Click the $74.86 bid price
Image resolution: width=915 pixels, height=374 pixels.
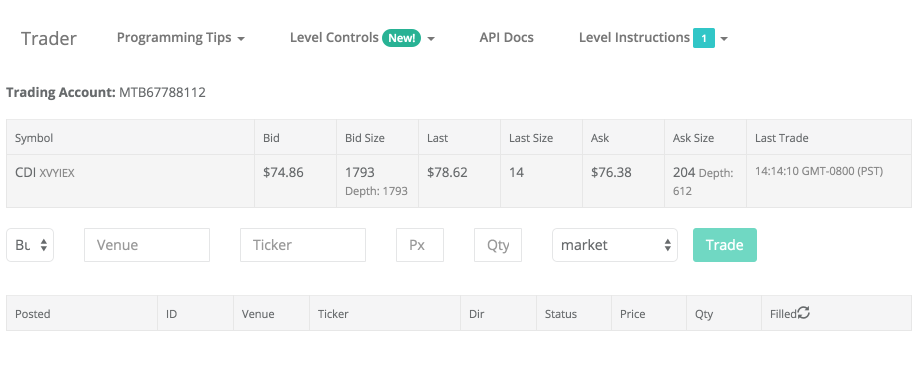click(x=283, y=173)
